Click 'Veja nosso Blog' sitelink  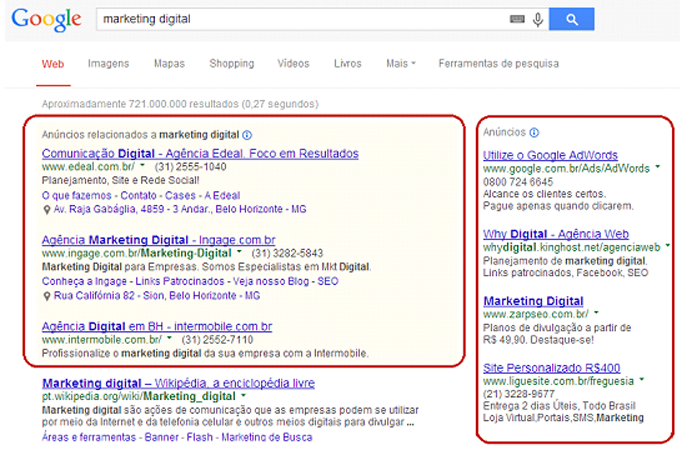tap(271, 282)
